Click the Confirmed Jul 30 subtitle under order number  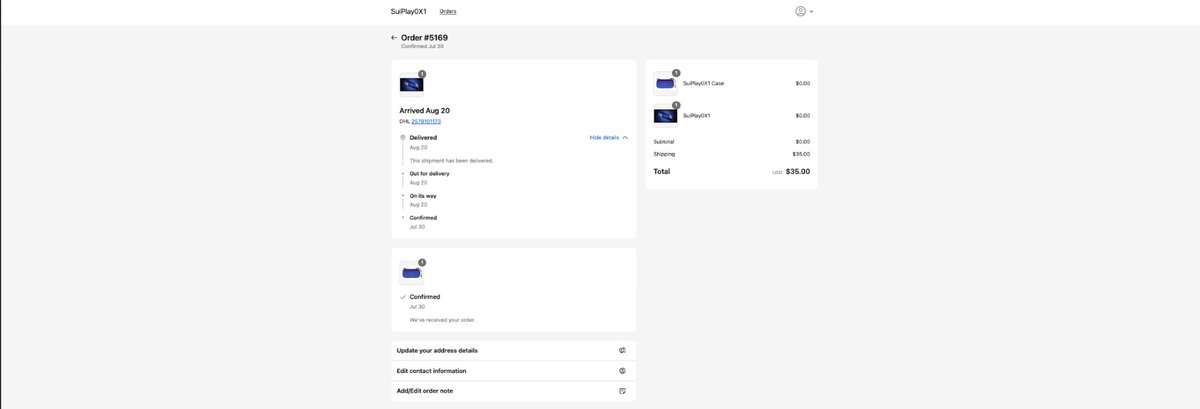422,47
